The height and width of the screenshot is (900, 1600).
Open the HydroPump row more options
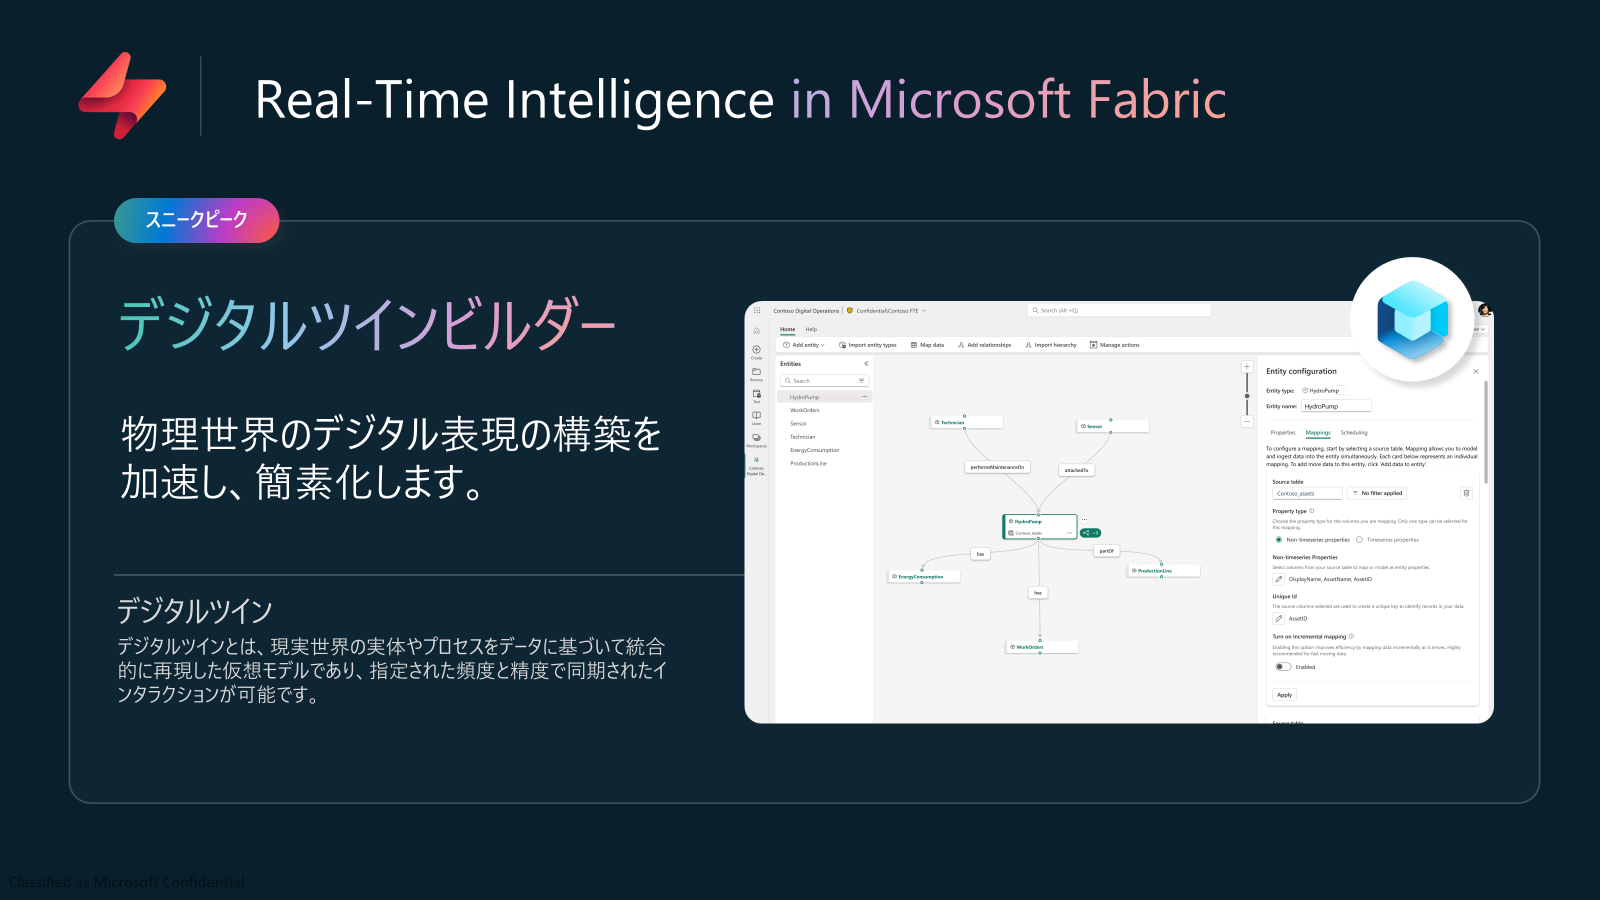tap(865, 397)
